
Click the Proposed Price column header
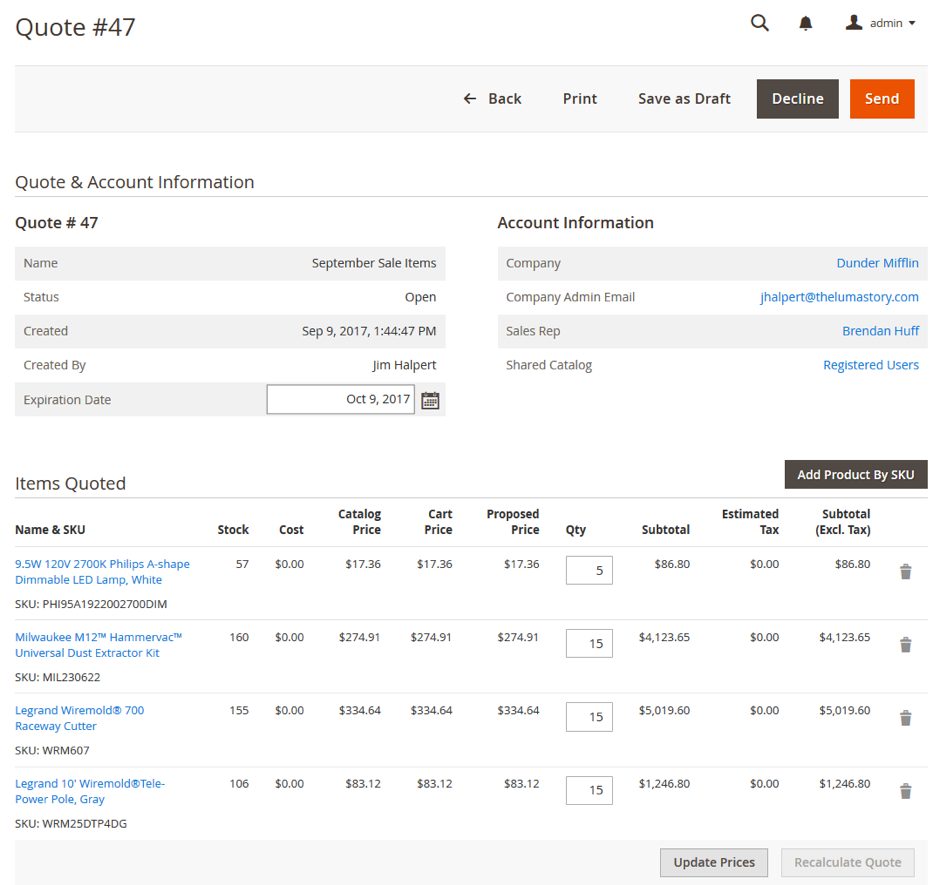(513, 522)
